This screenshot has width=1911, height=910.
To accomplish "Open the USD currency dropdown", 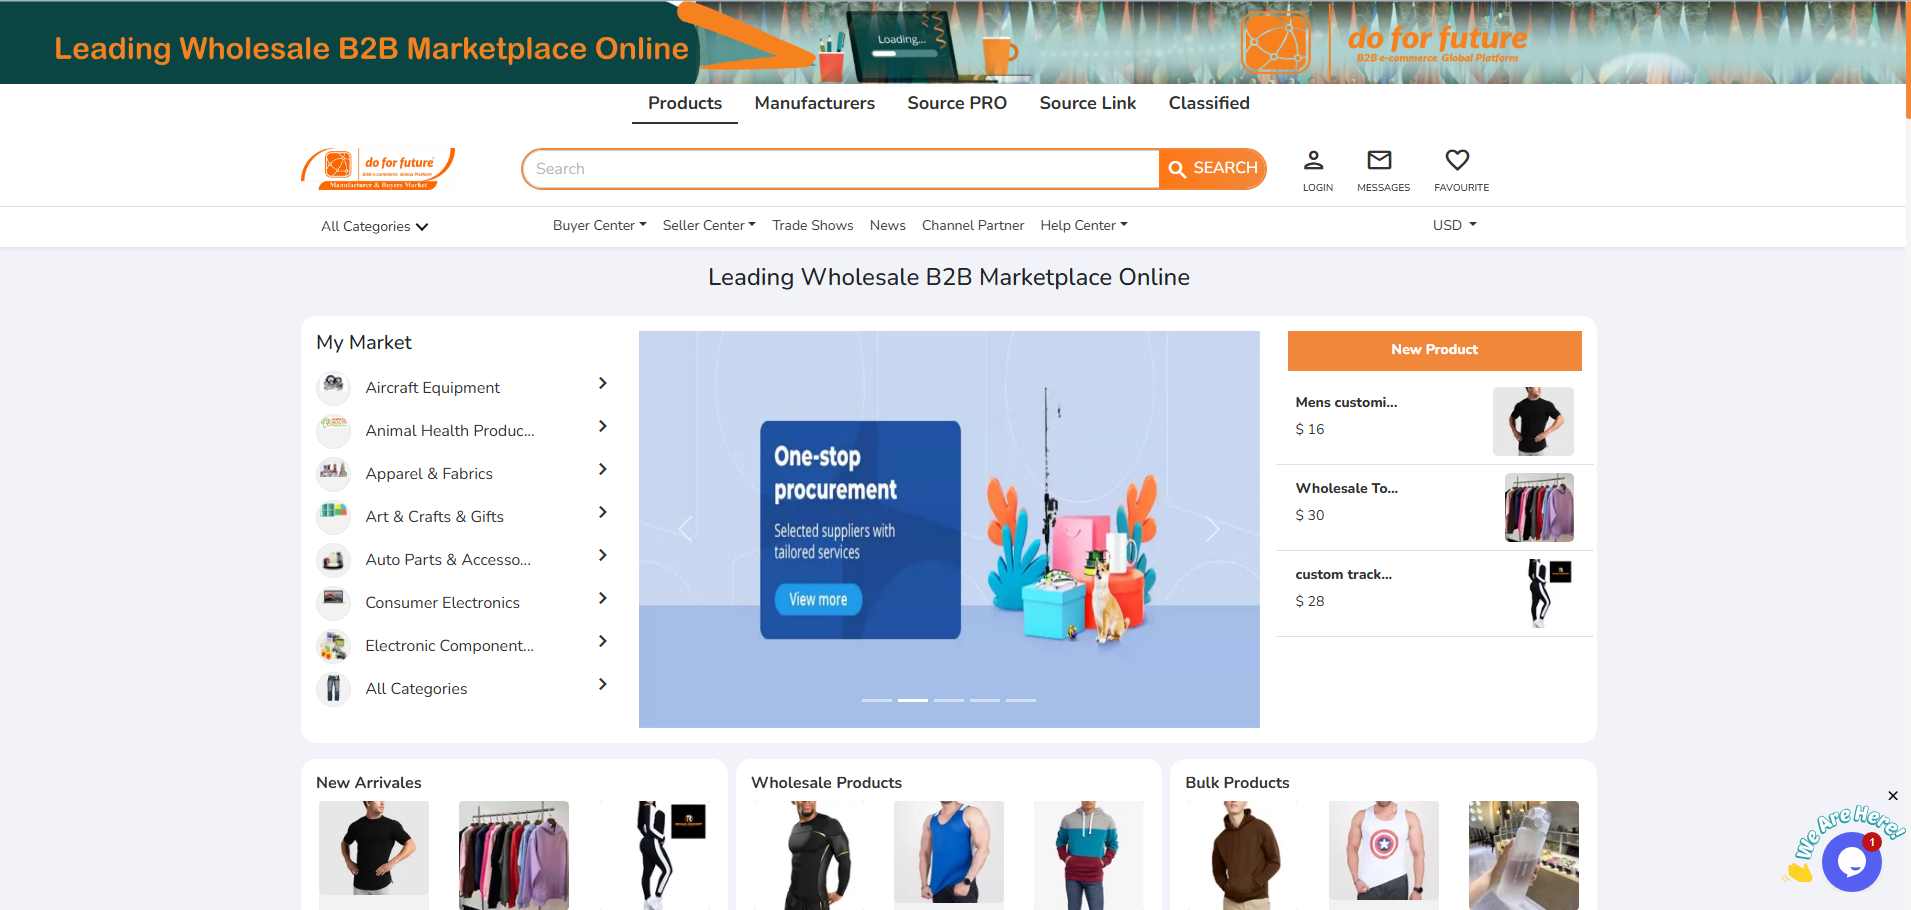I will coord(1454,225).
